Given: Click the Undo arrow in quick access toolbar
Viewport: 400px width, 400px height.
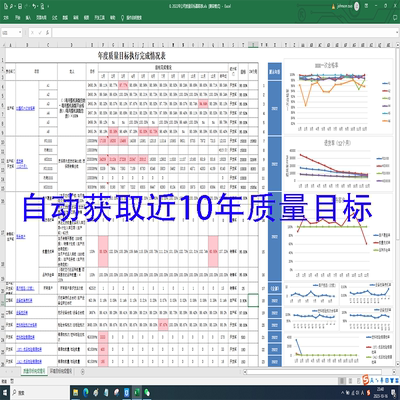Looking at the screenshot, I should point(34,6).
